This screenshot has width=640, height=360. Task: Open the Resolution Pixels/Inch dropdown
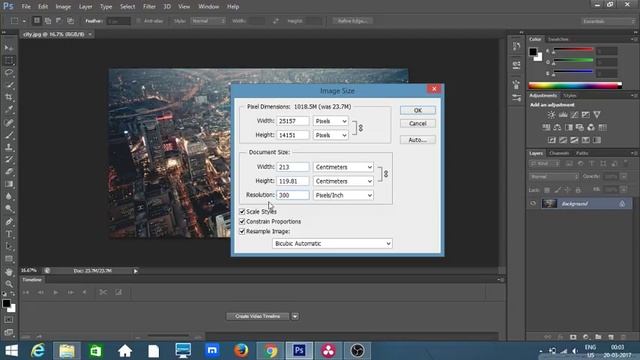[x=343, y=195]
